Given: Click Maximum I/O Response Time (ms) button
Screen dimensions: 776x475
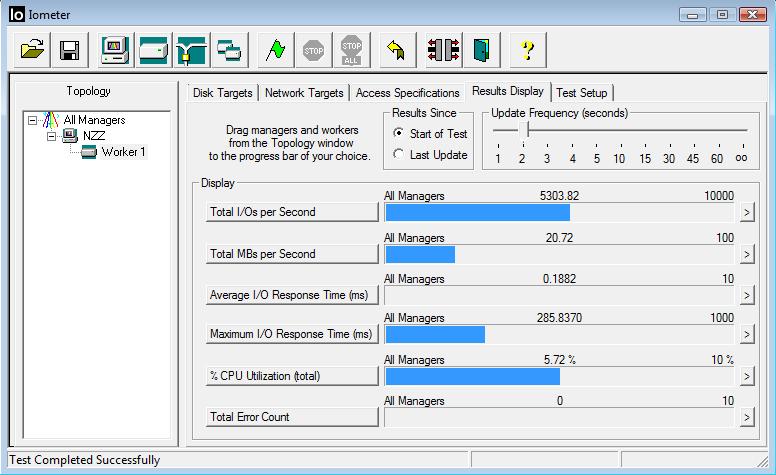Looking at the screenshot, I should (x=292, y=334).
